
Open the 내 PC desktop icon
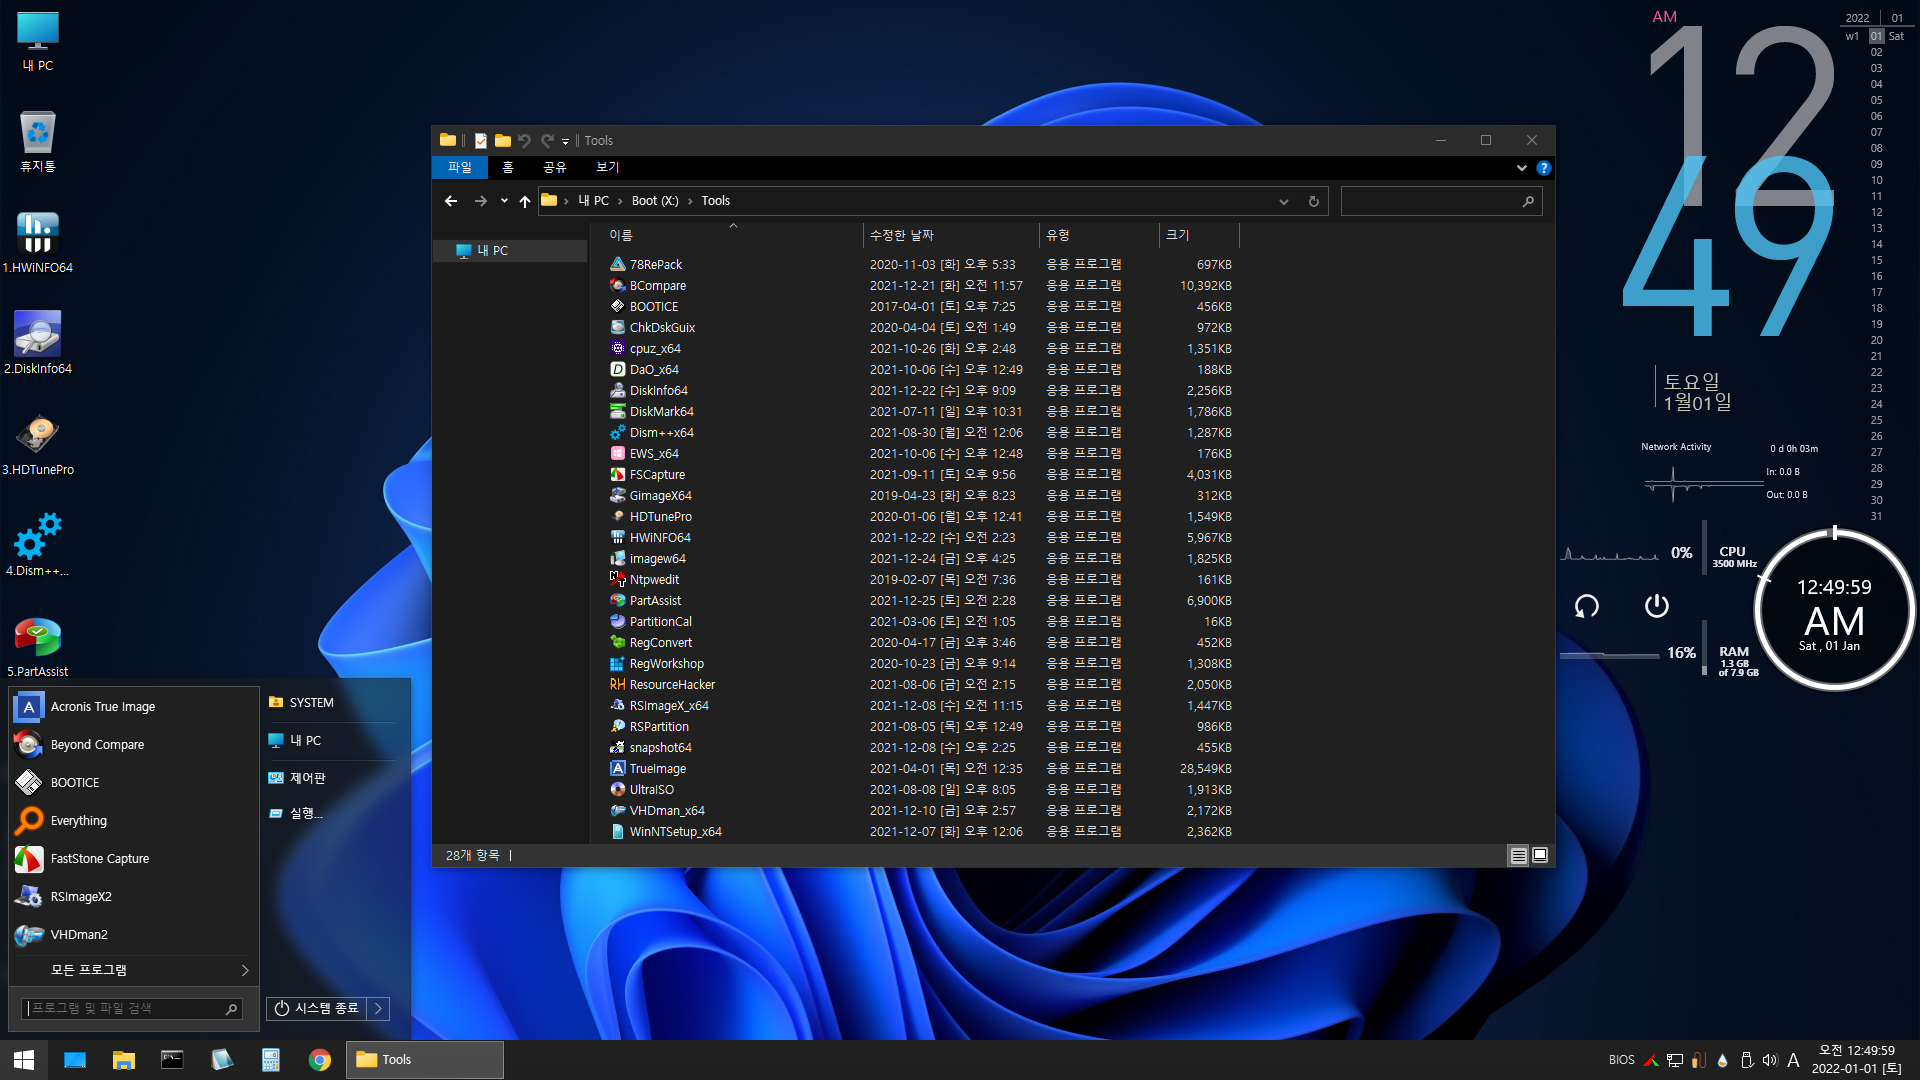click(x=38, y=42)
